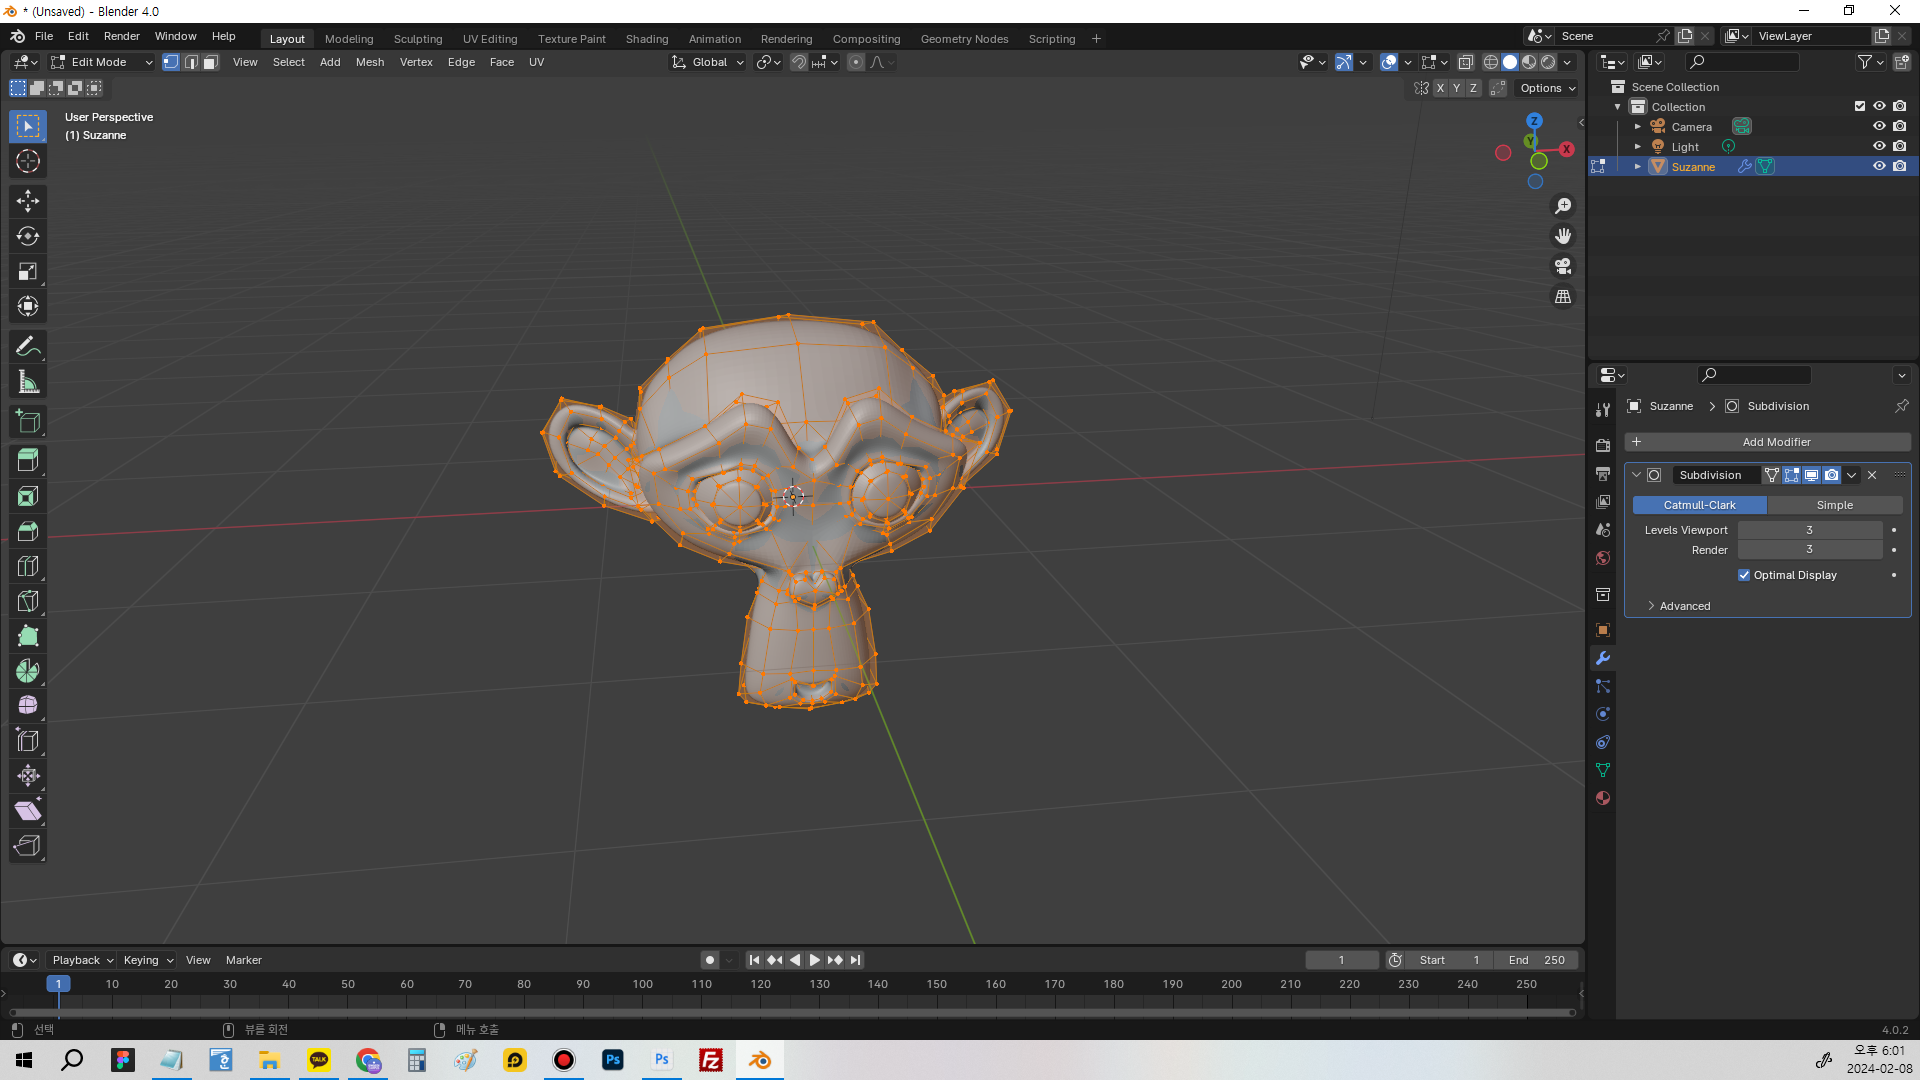Screen dimensions: 1920x1080
Task: Collapse the Collection tree item
Action: tap(1618, 107)
